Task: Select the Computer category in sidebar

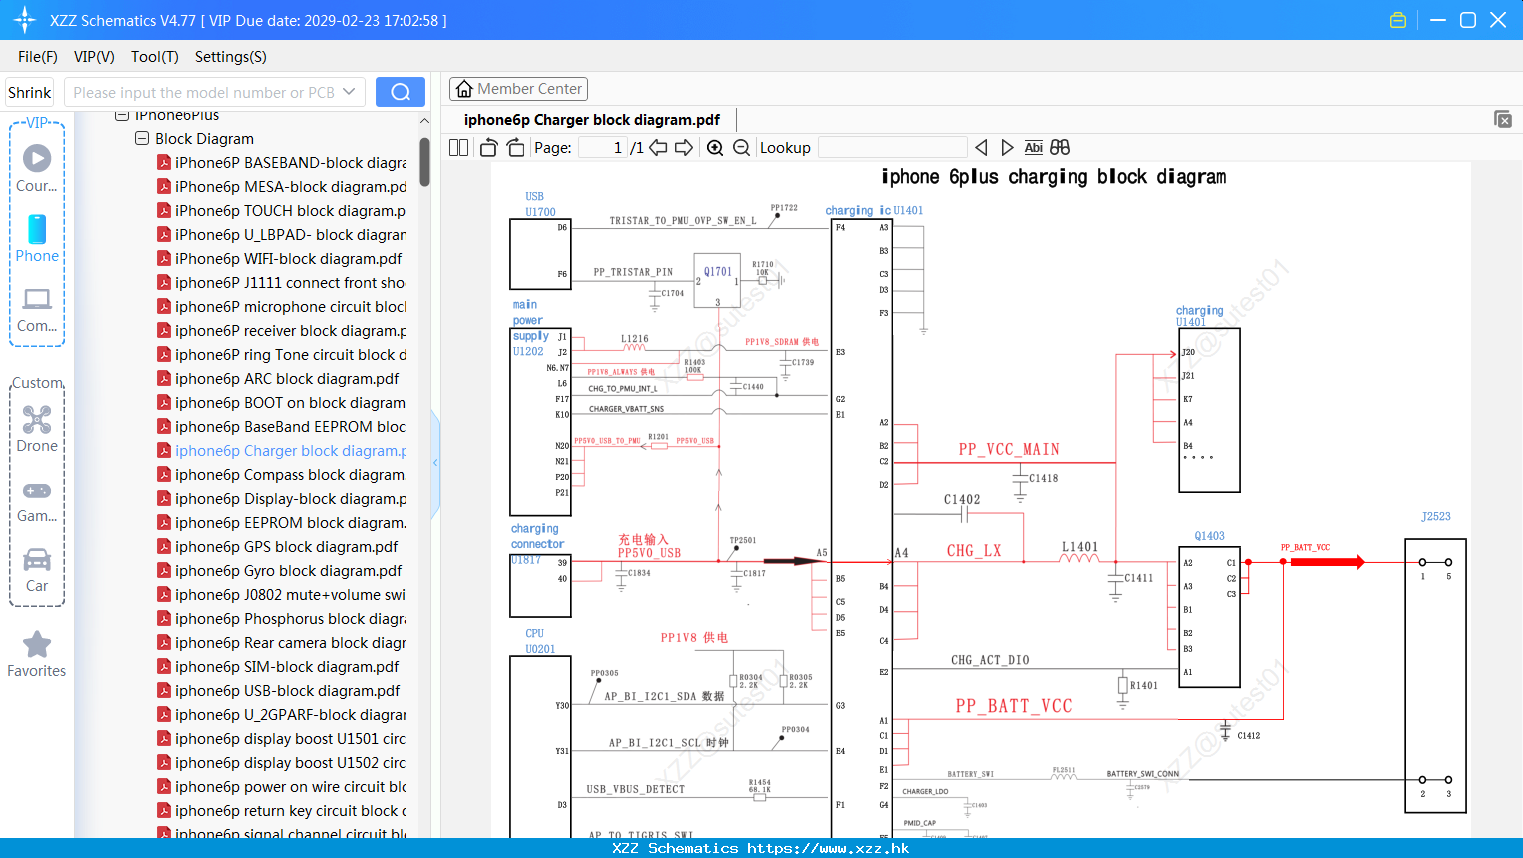Action: click(37, 310)
